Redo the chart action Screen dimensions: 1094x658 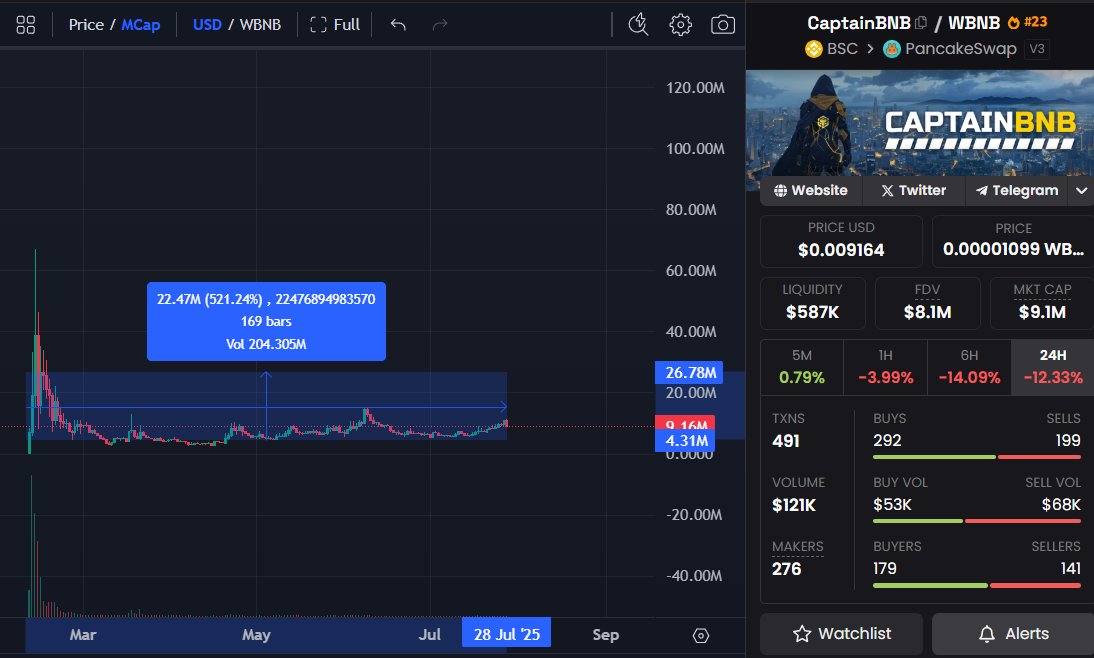coord(440,25)
